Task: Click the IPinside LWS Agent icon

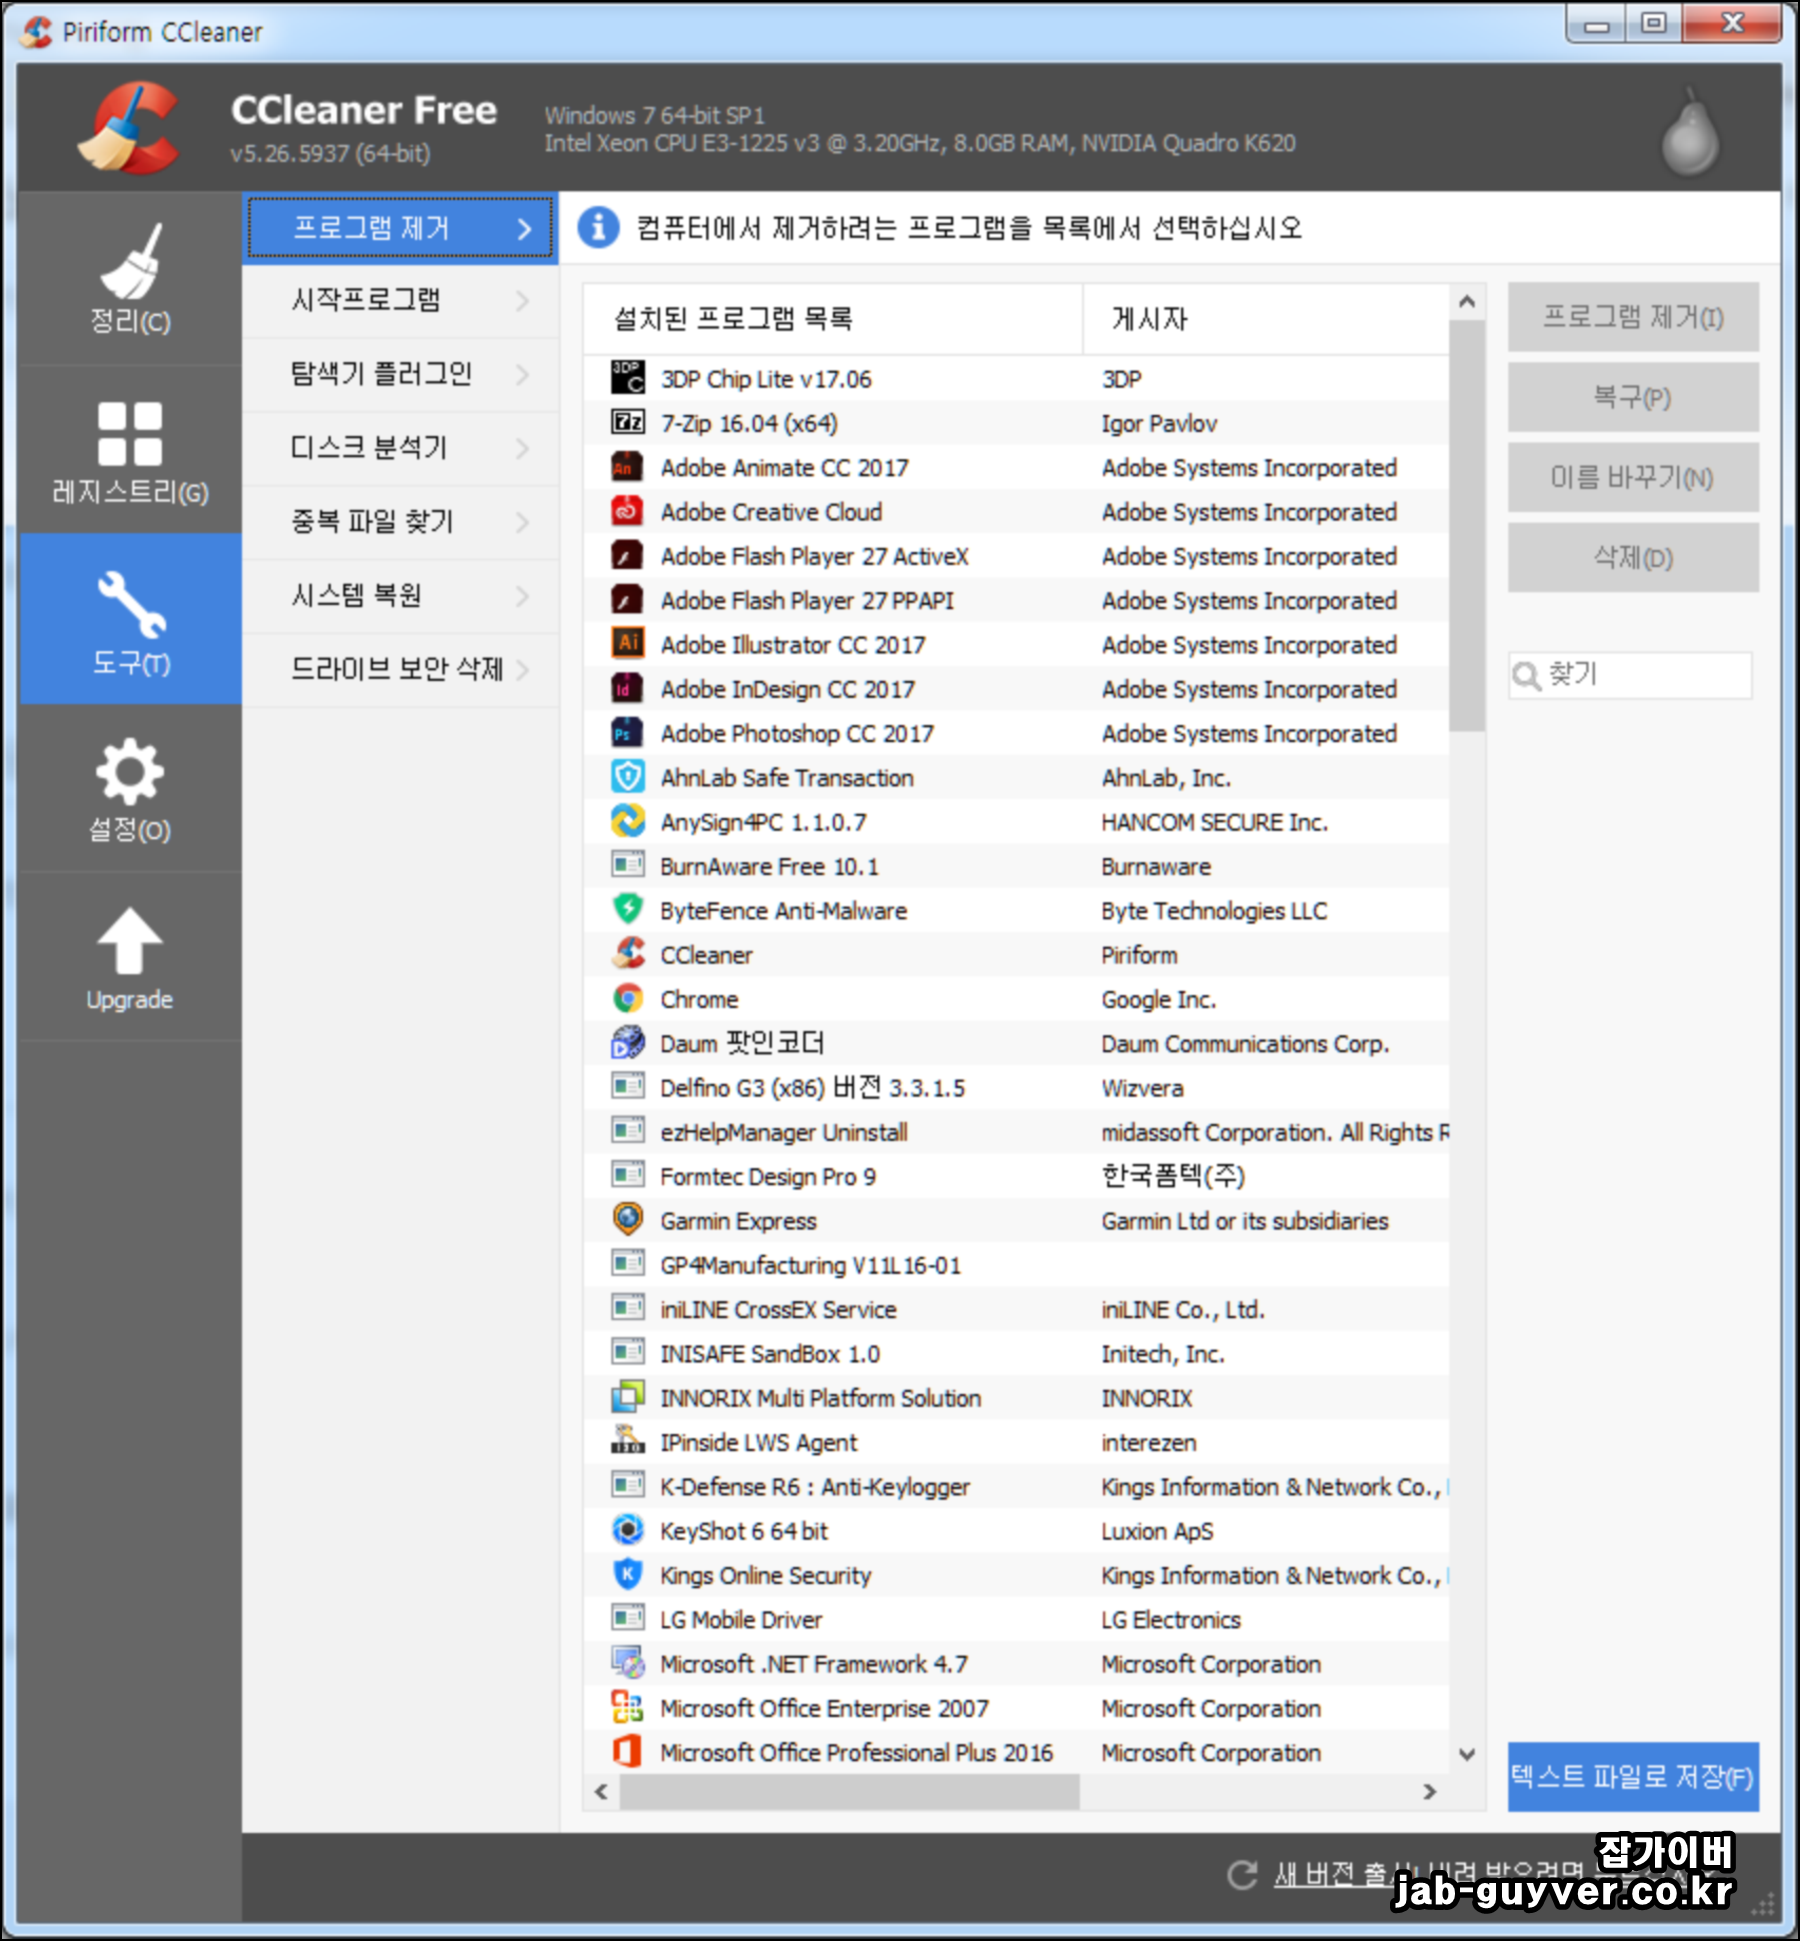Action: pyautogui.click(x=628, y=1441)
